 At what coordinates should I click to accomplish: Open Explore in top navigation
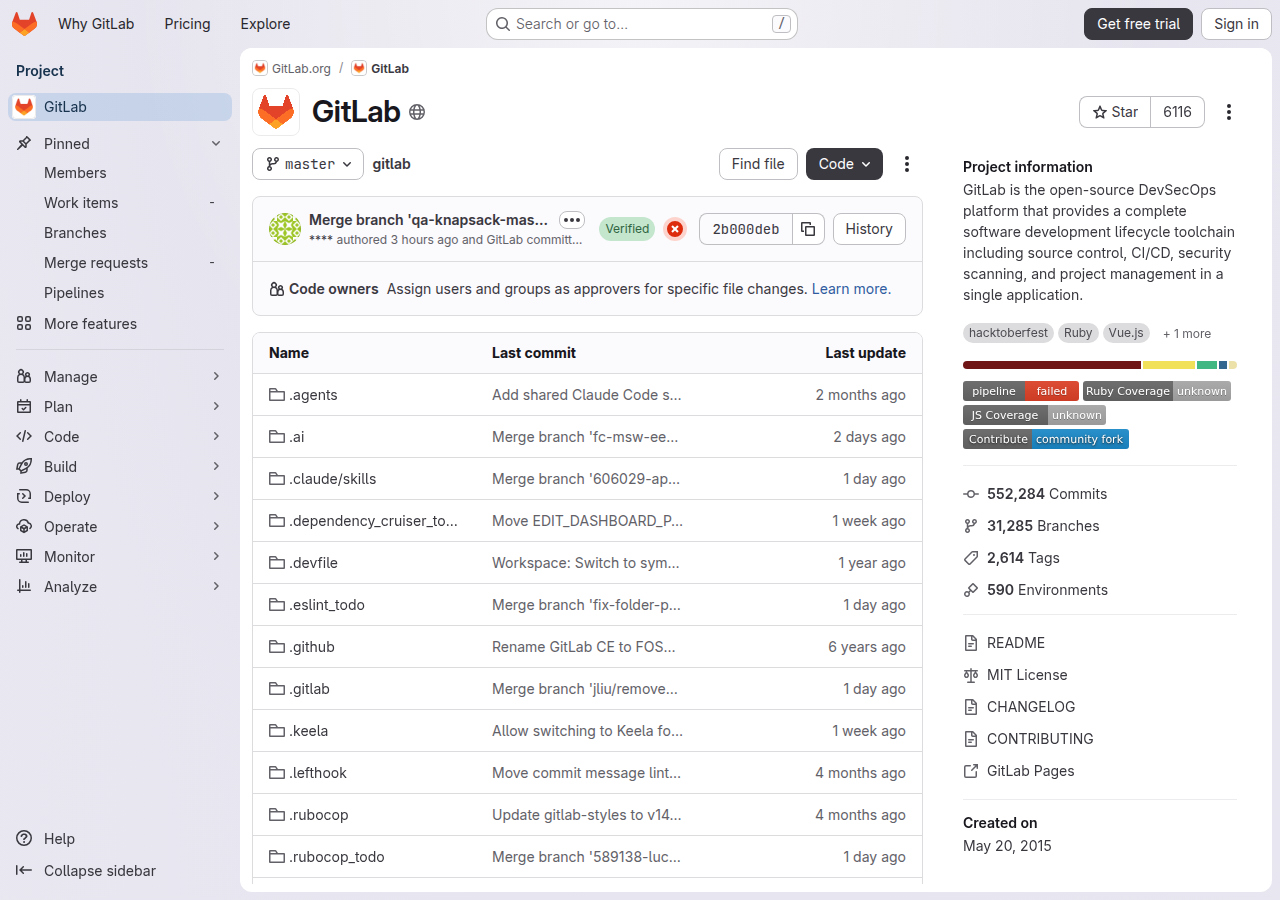265,24
